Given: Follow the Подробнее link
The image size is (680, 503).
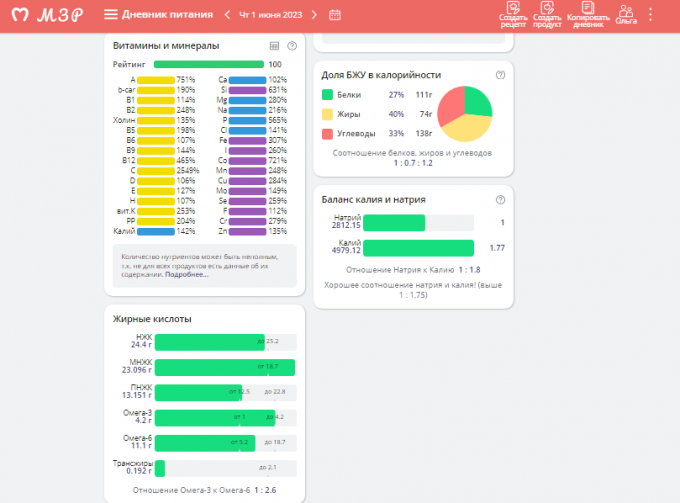Looking at the screenshot, I should 186,274.
